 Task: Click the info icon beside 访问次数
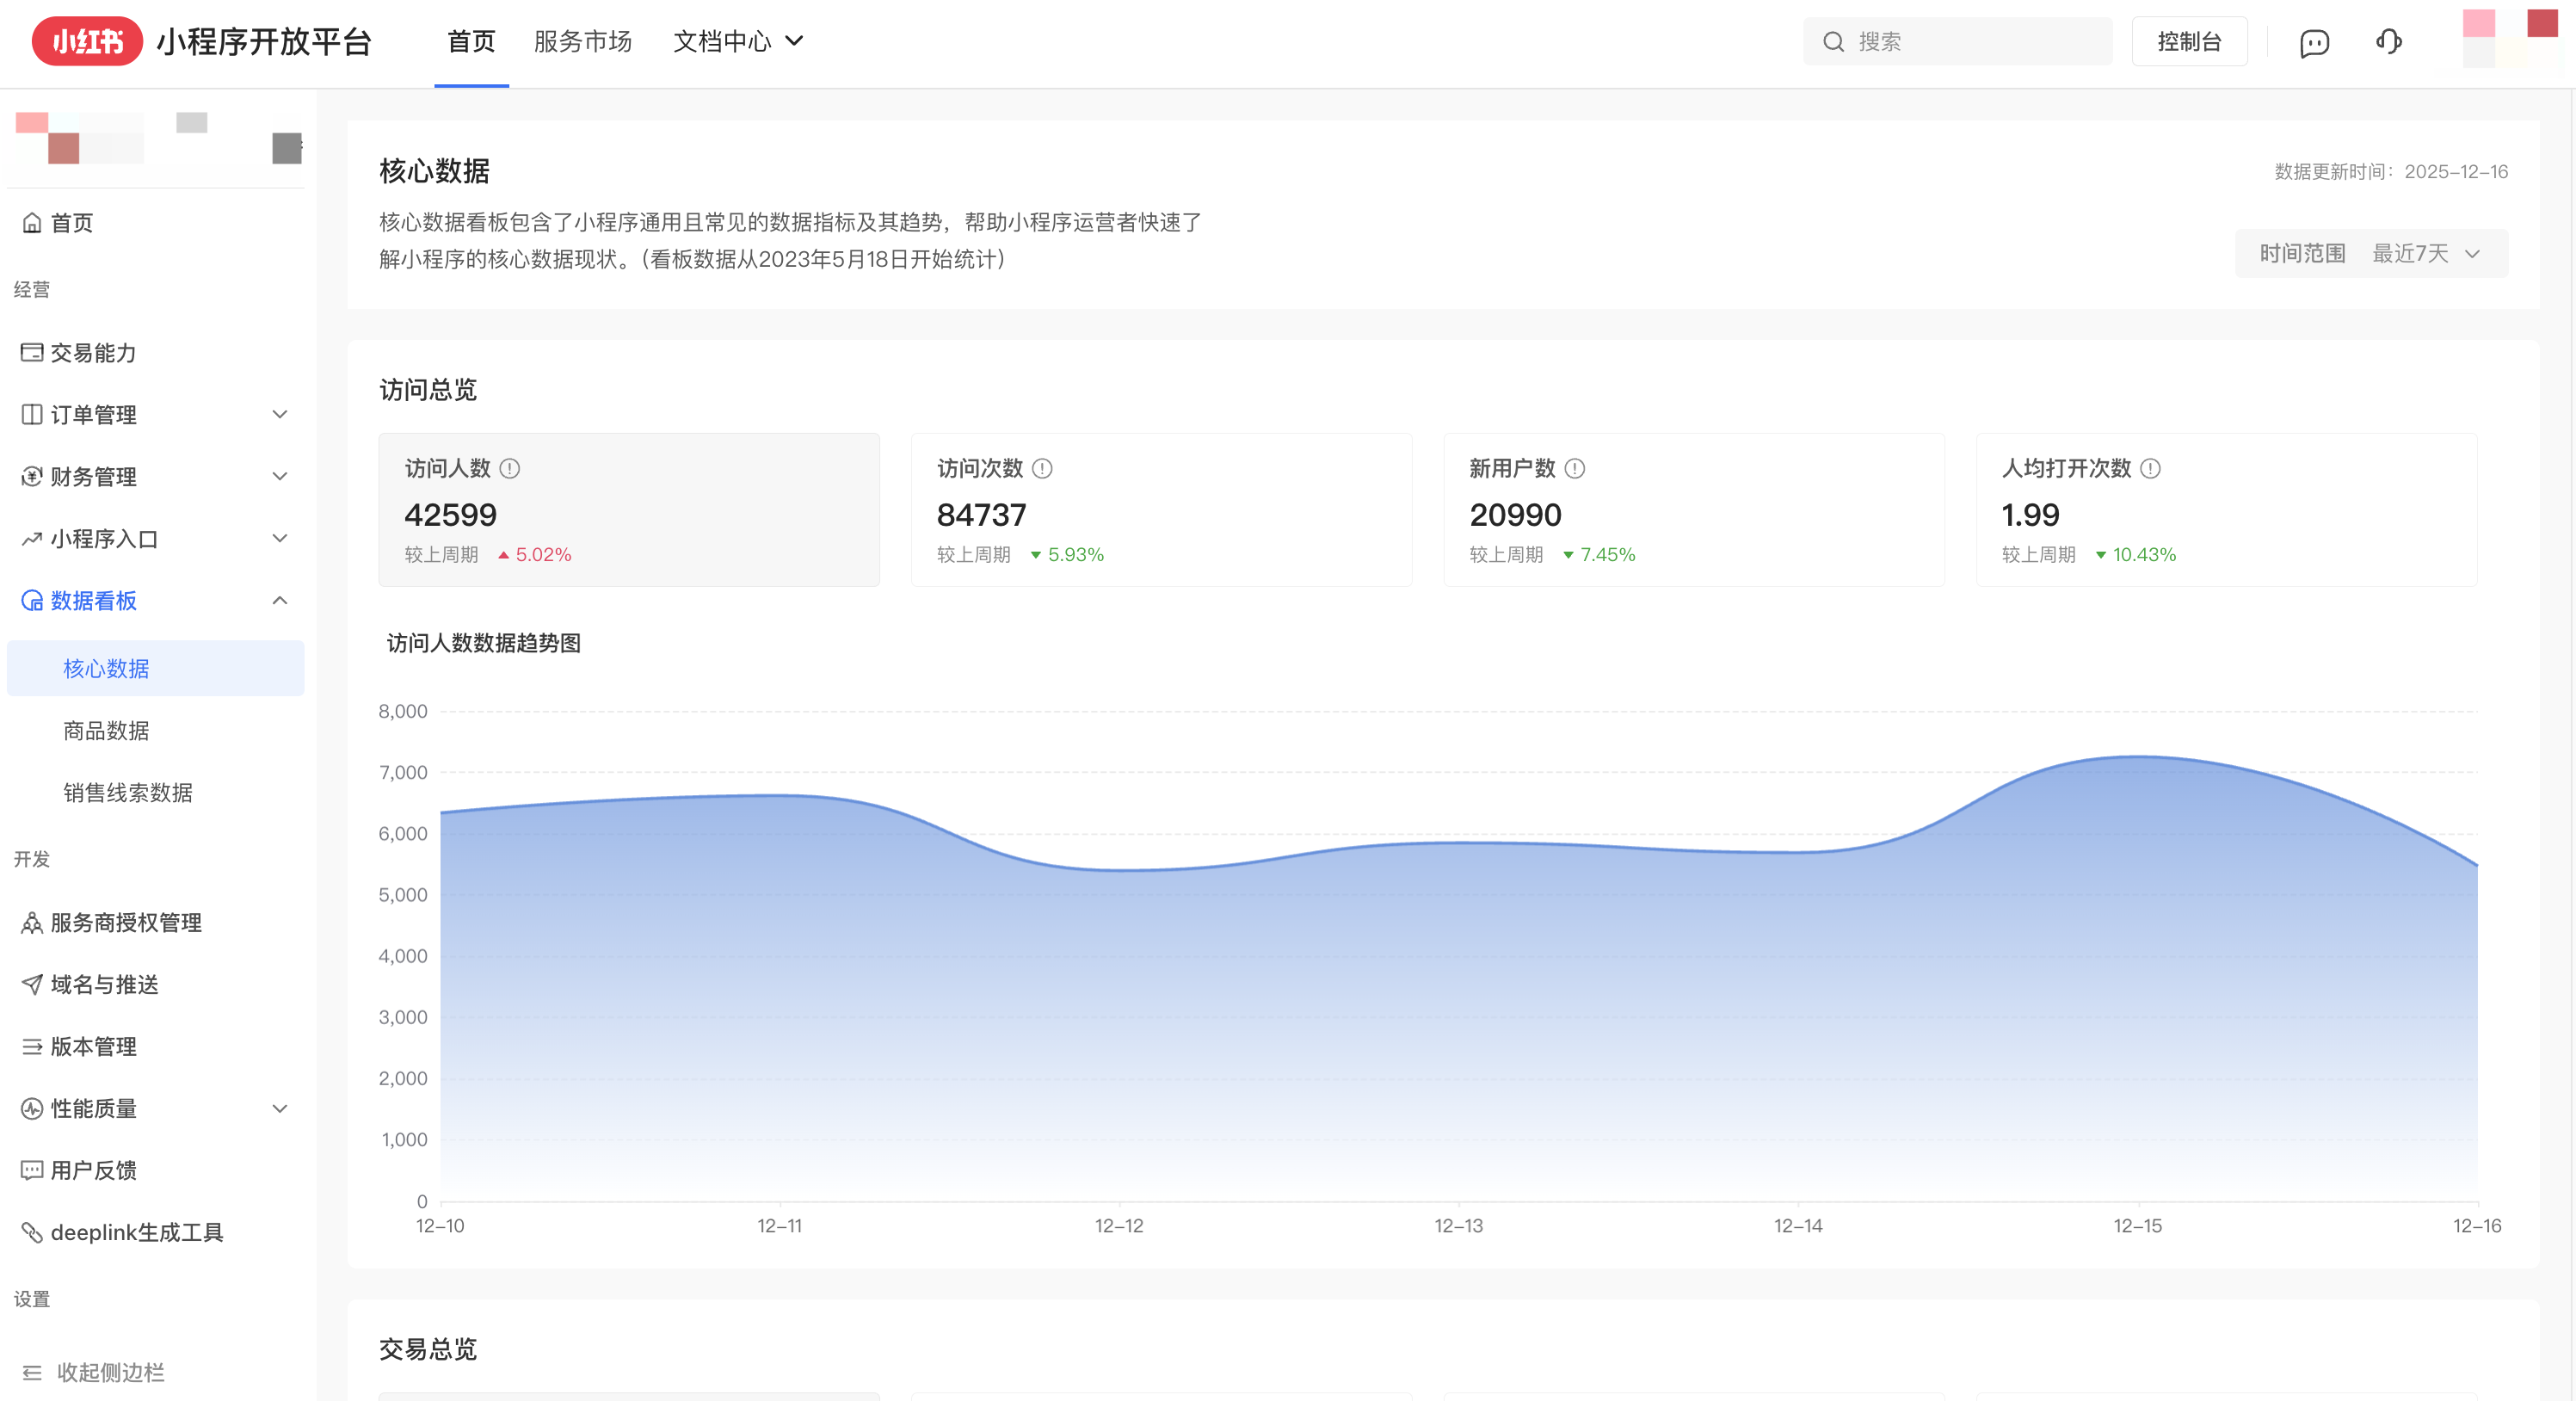1042,468
